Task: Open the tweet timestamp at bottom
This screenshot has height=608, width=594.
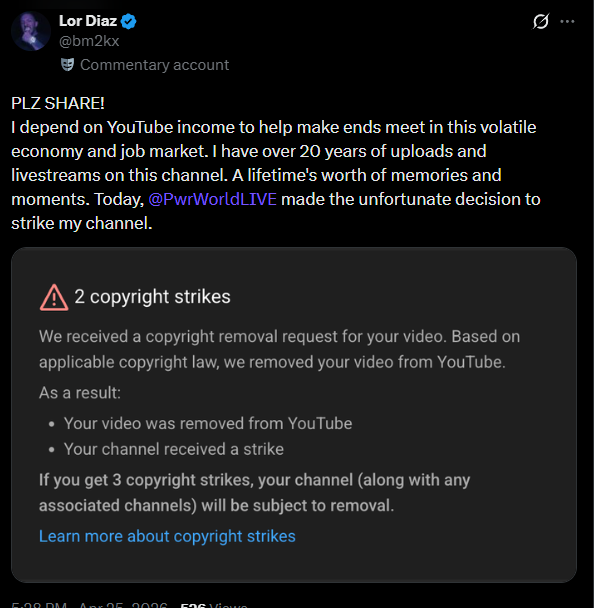Action: click(90, 605)
